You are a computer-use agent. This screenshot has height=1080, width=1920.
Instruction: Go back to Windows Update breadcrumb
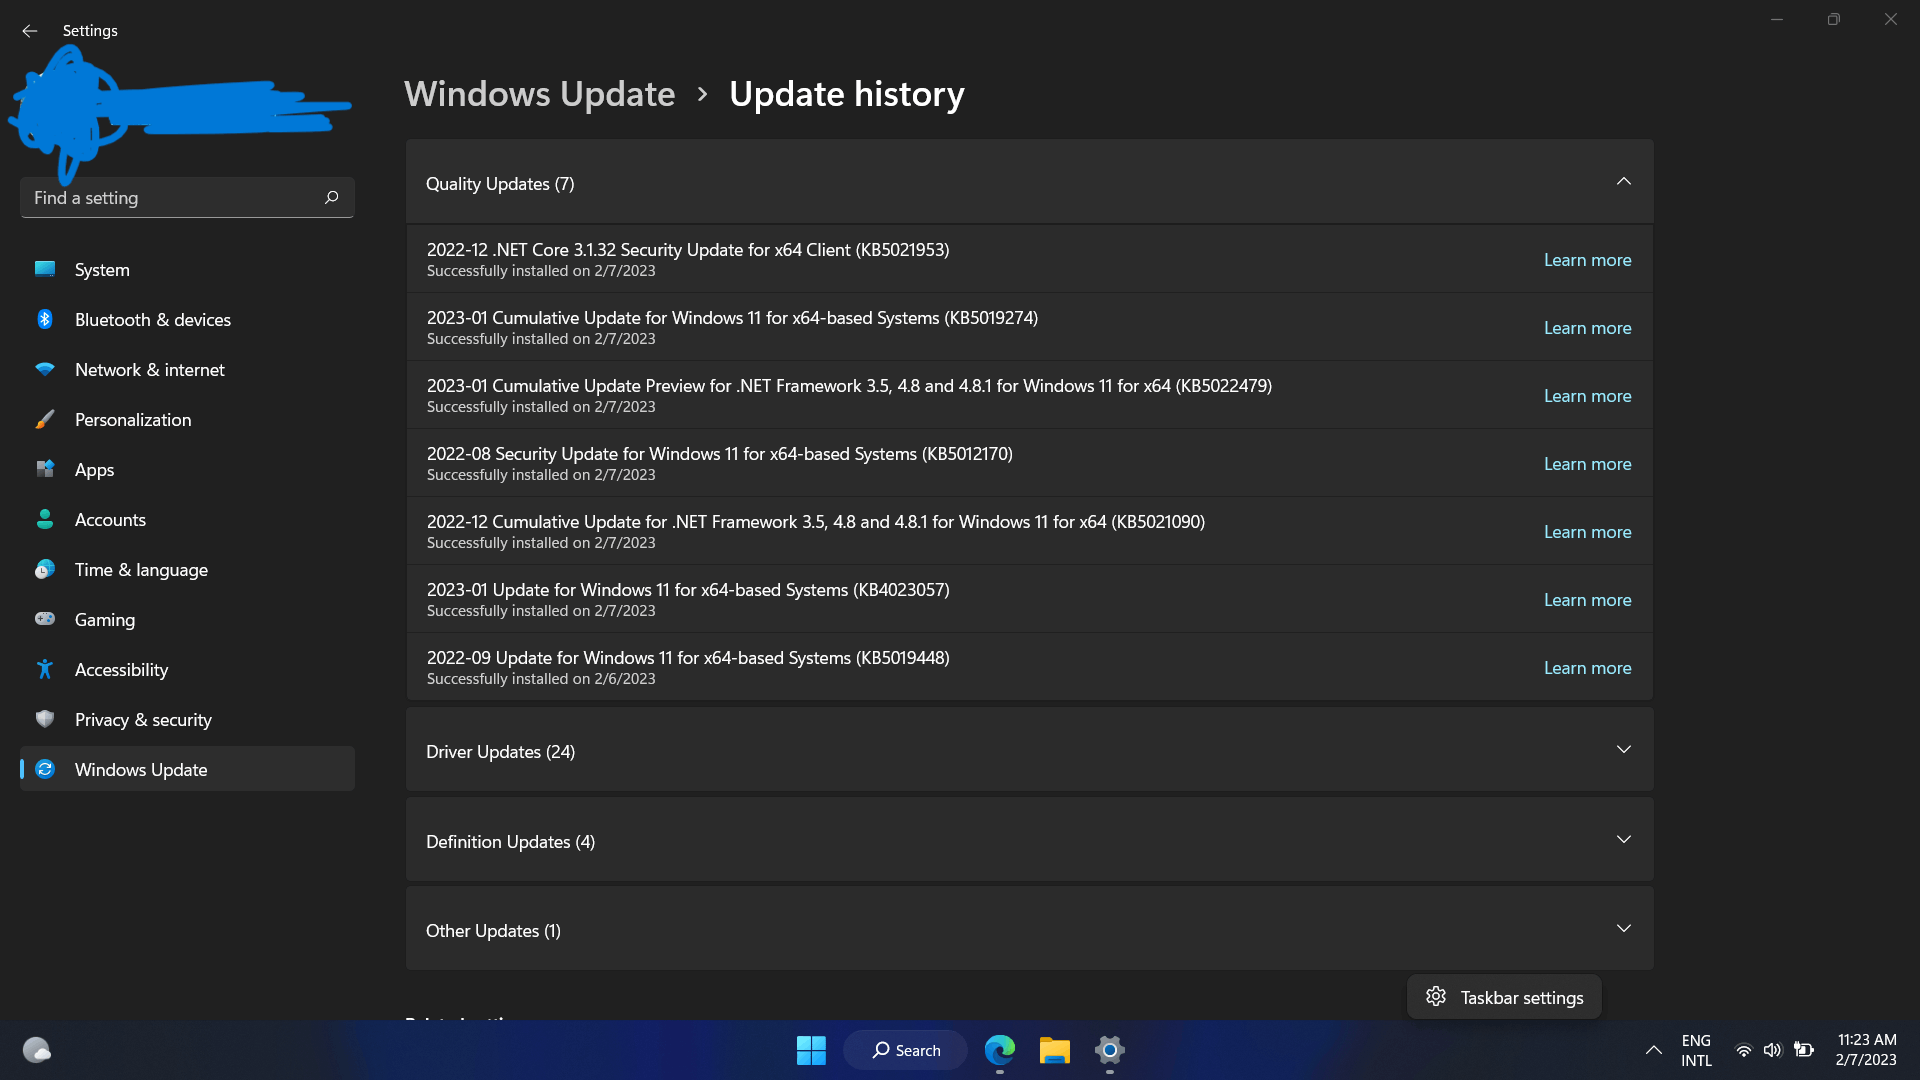(x=539, y=94)
